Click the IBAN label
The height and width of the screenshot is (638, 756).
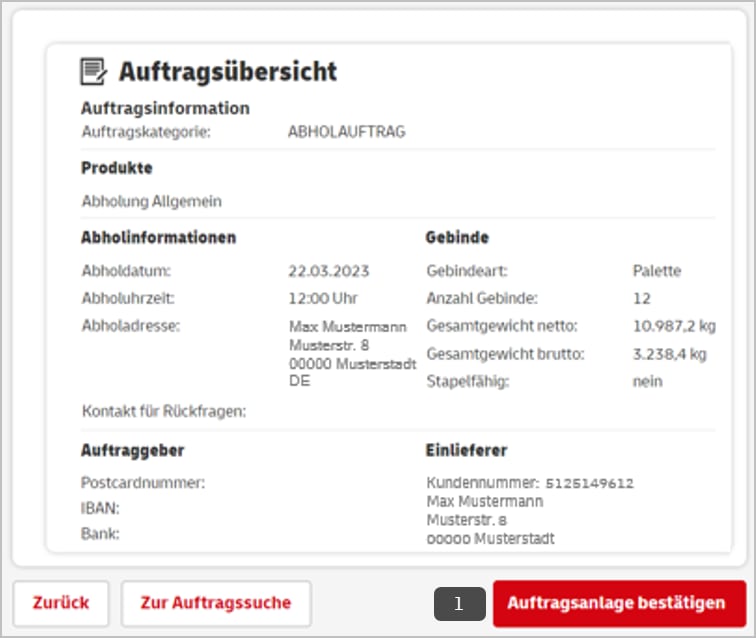(100, 508)
